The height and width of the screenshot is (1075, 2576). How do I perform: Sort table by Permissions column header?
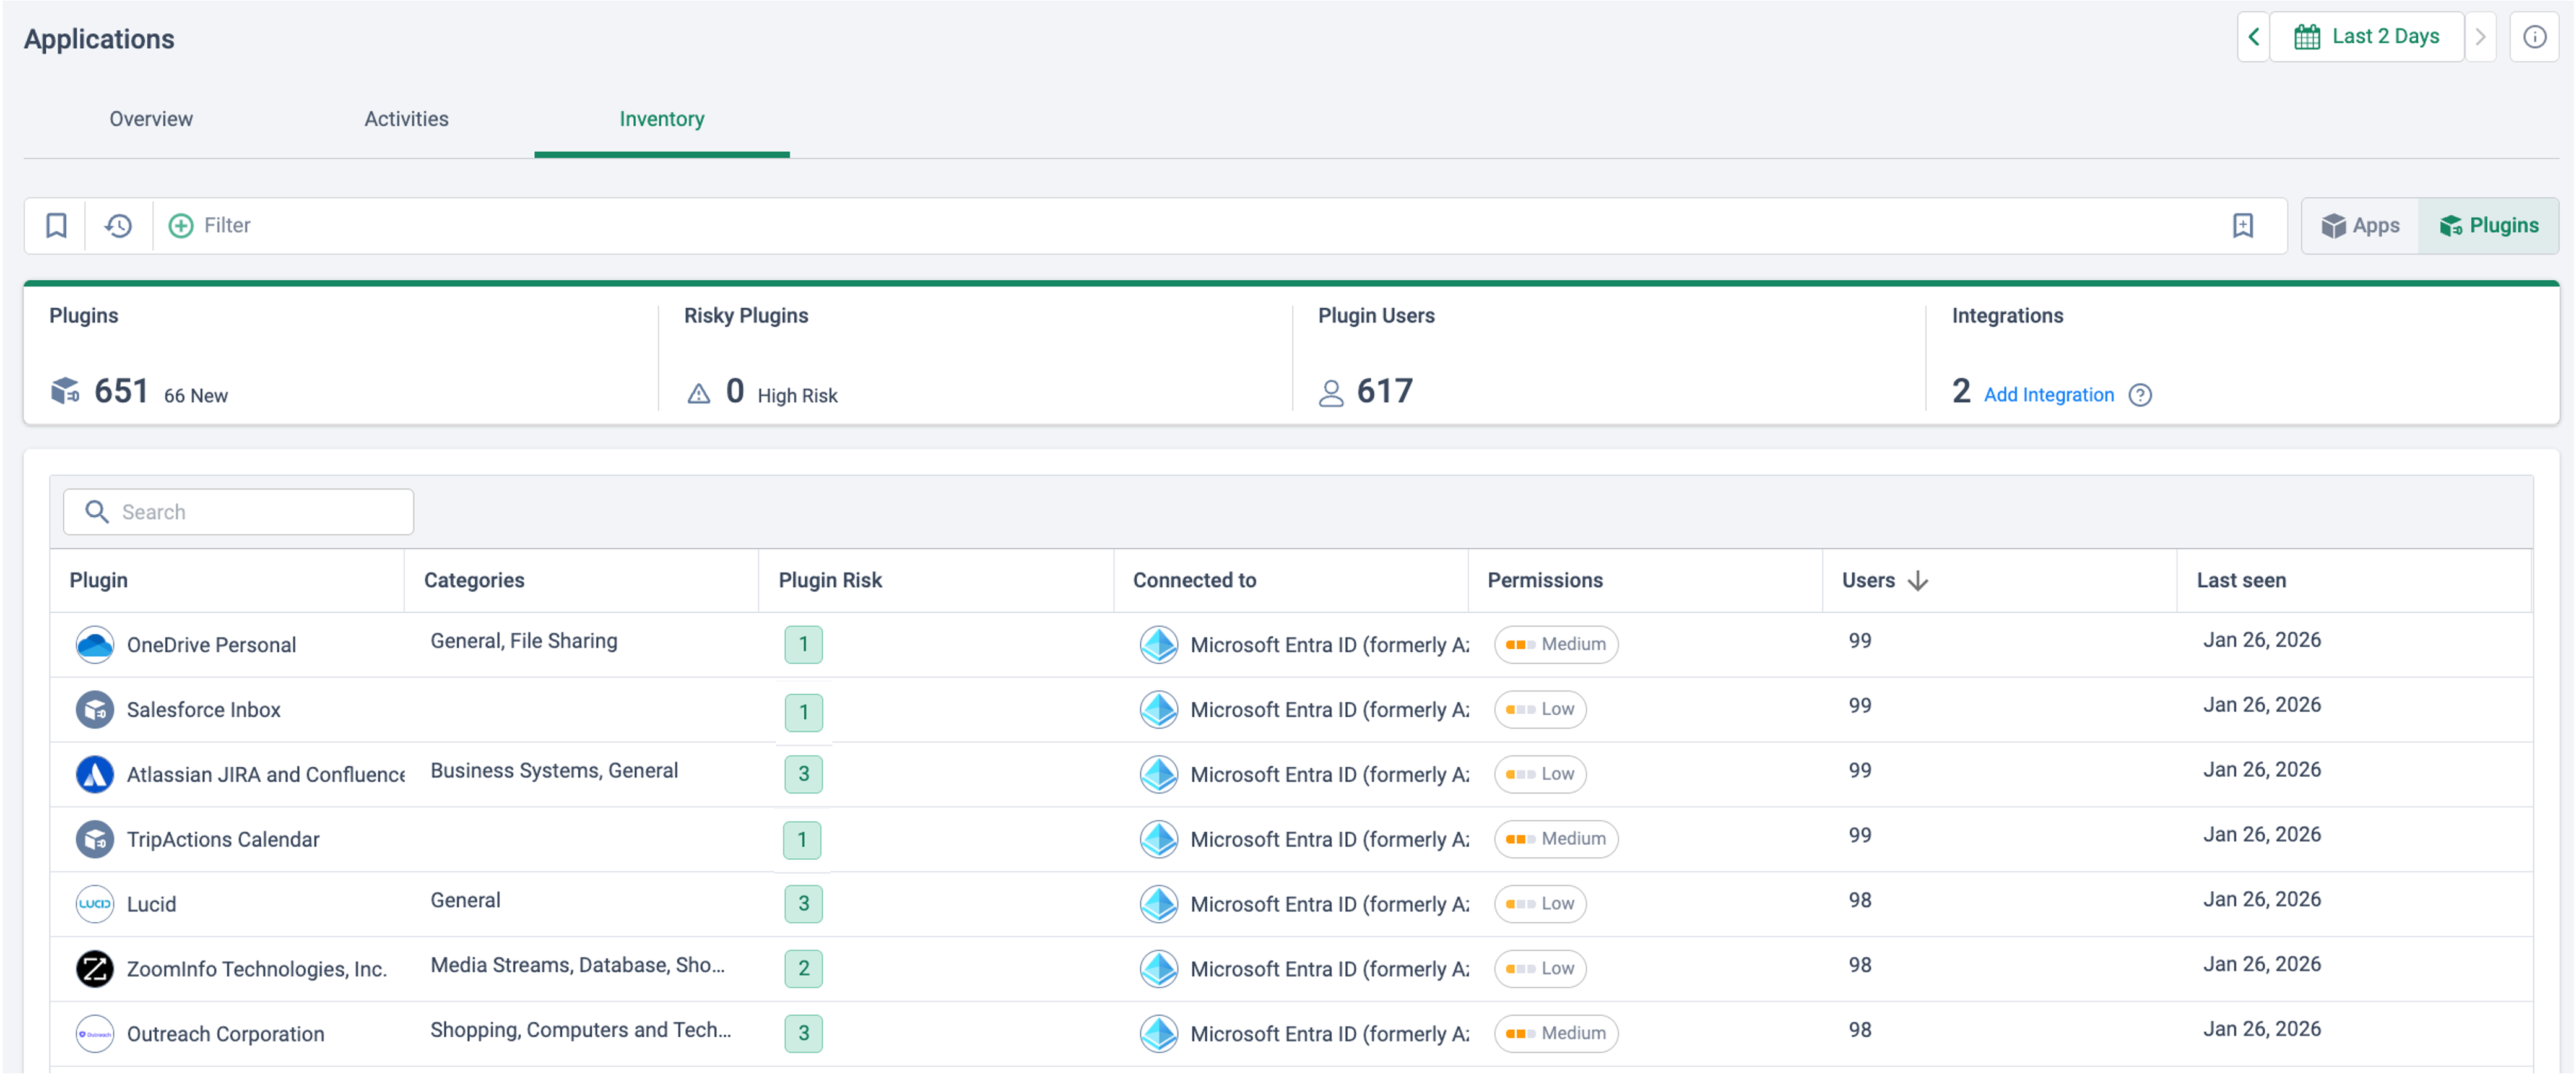click(1545, 581)
